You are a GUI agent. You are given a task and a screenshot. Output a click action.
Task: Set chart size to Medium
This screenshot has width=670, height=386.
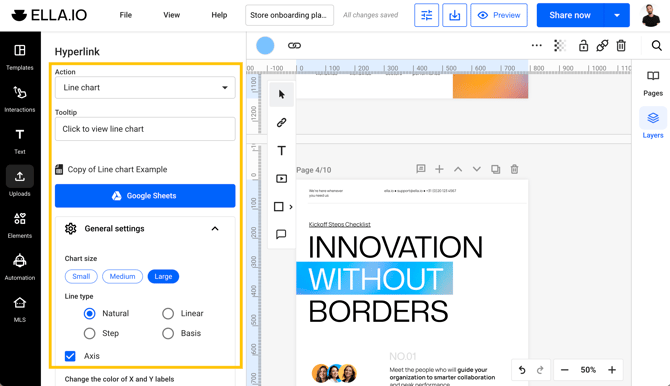[122, 277]
